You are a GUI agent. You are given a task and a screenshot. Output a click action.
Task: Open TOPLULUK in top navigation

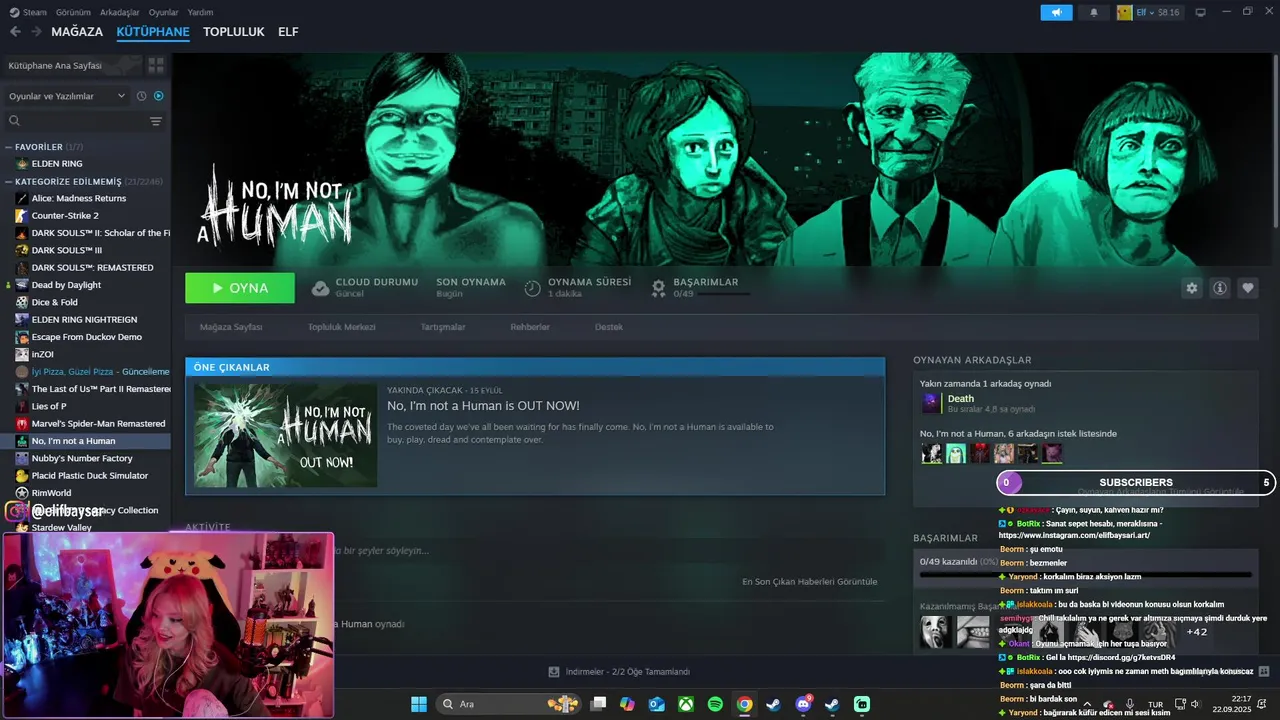234,32
